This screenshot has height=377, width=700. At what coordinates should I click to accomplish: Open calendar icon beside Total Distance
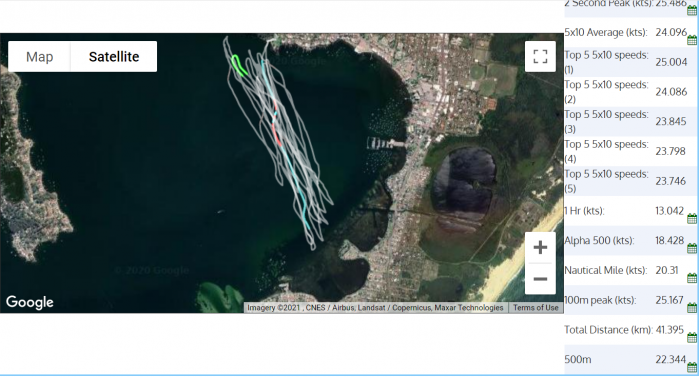692,338
